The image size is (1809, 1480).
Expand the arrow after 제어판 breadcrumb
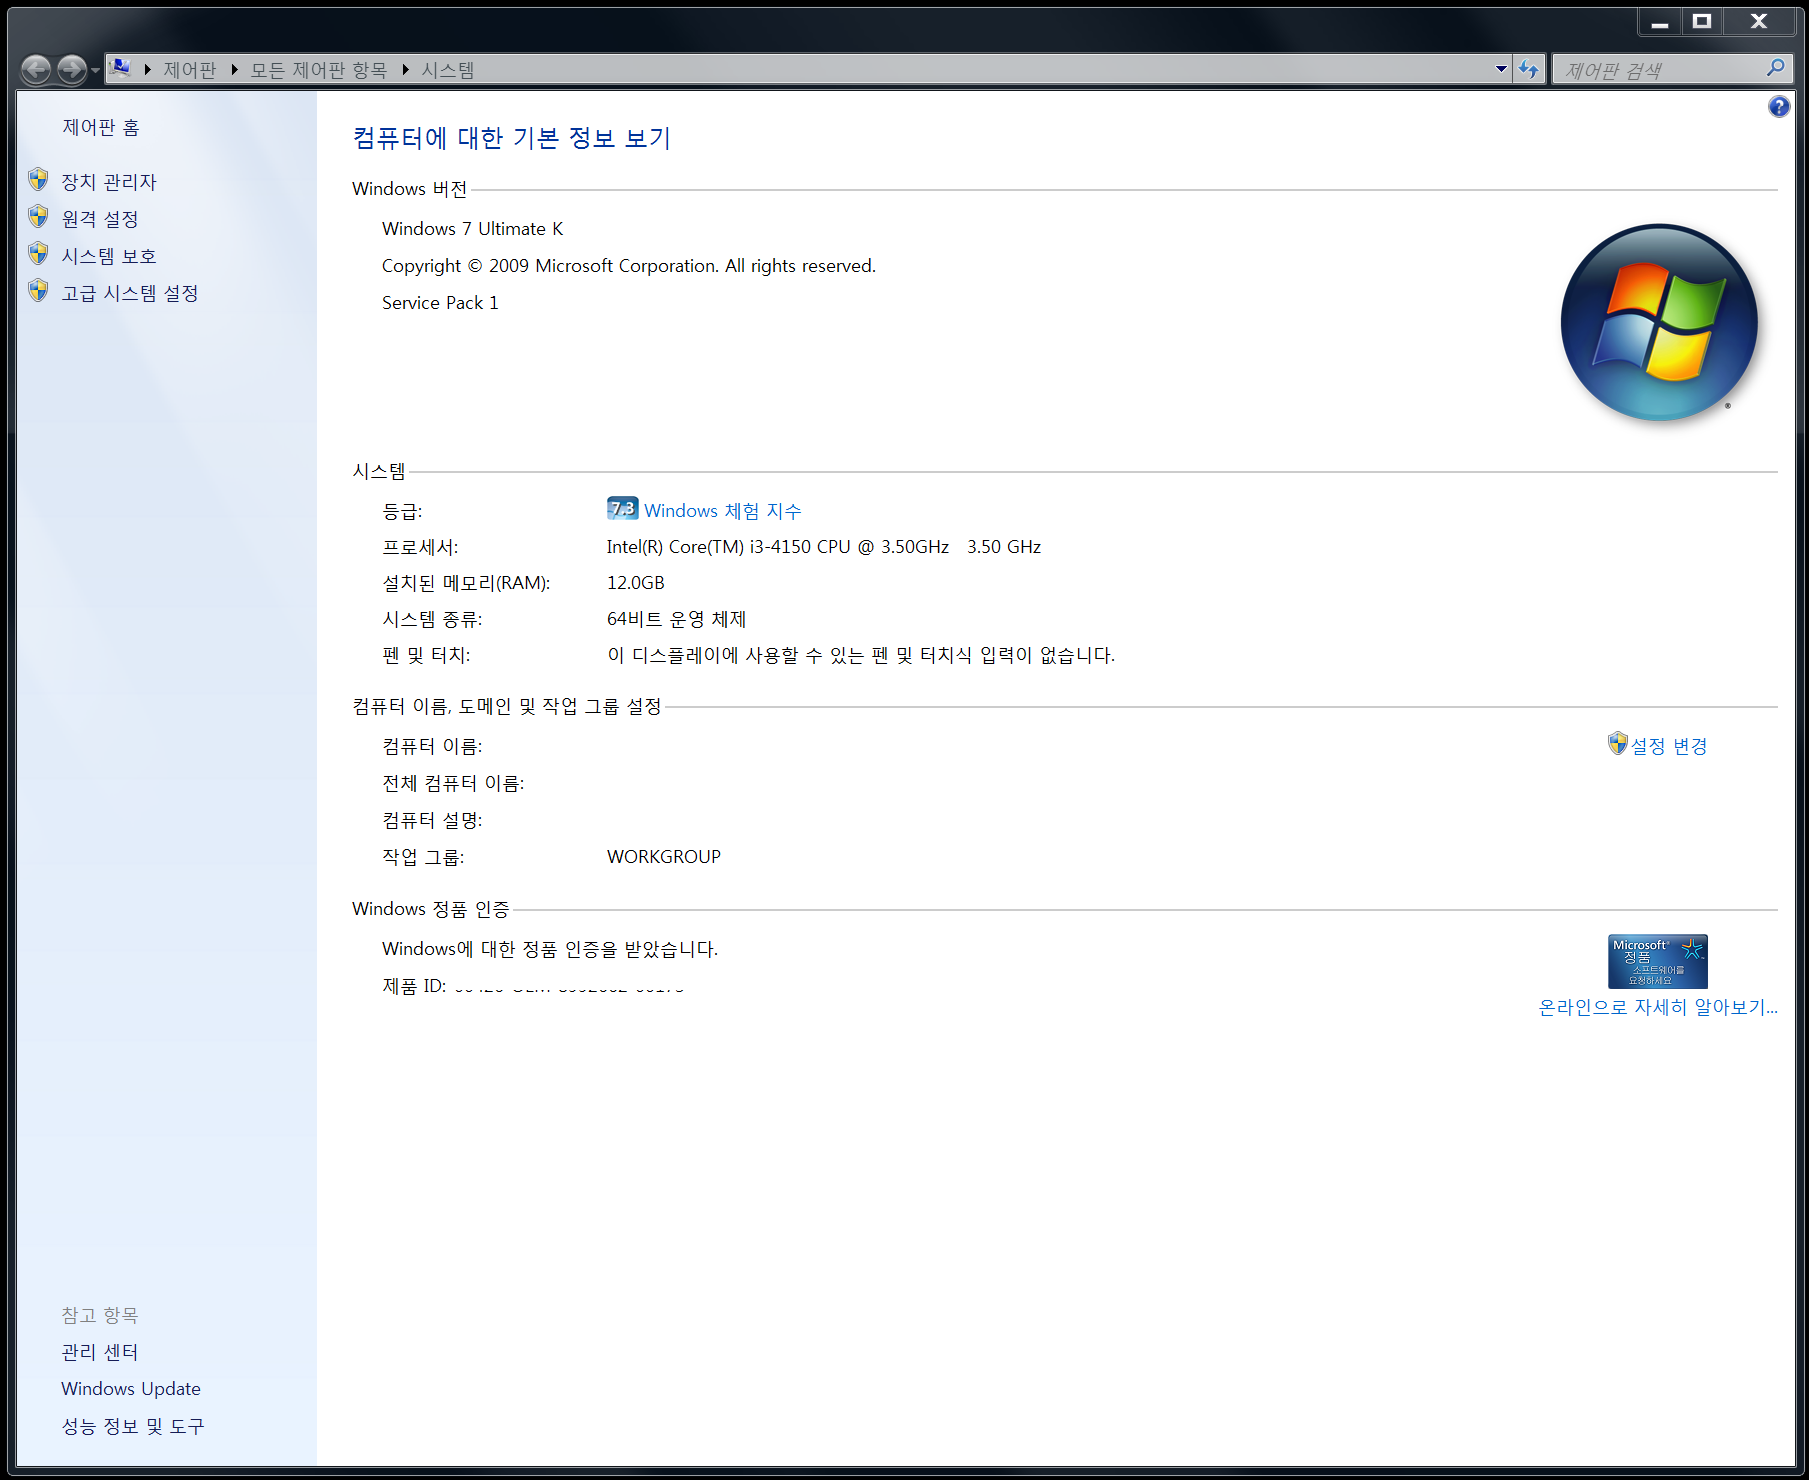coord(234,70)
